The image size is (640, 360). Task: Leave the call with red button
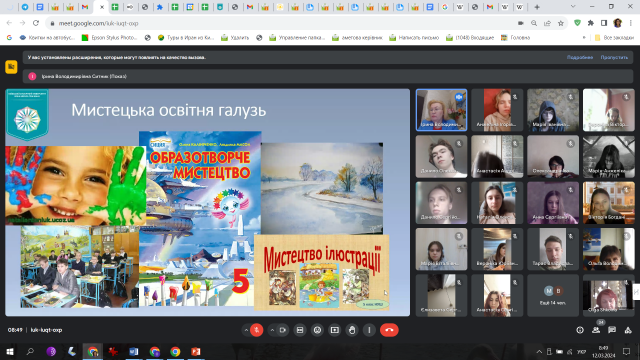pyautogui.click(x=389, y=330)
